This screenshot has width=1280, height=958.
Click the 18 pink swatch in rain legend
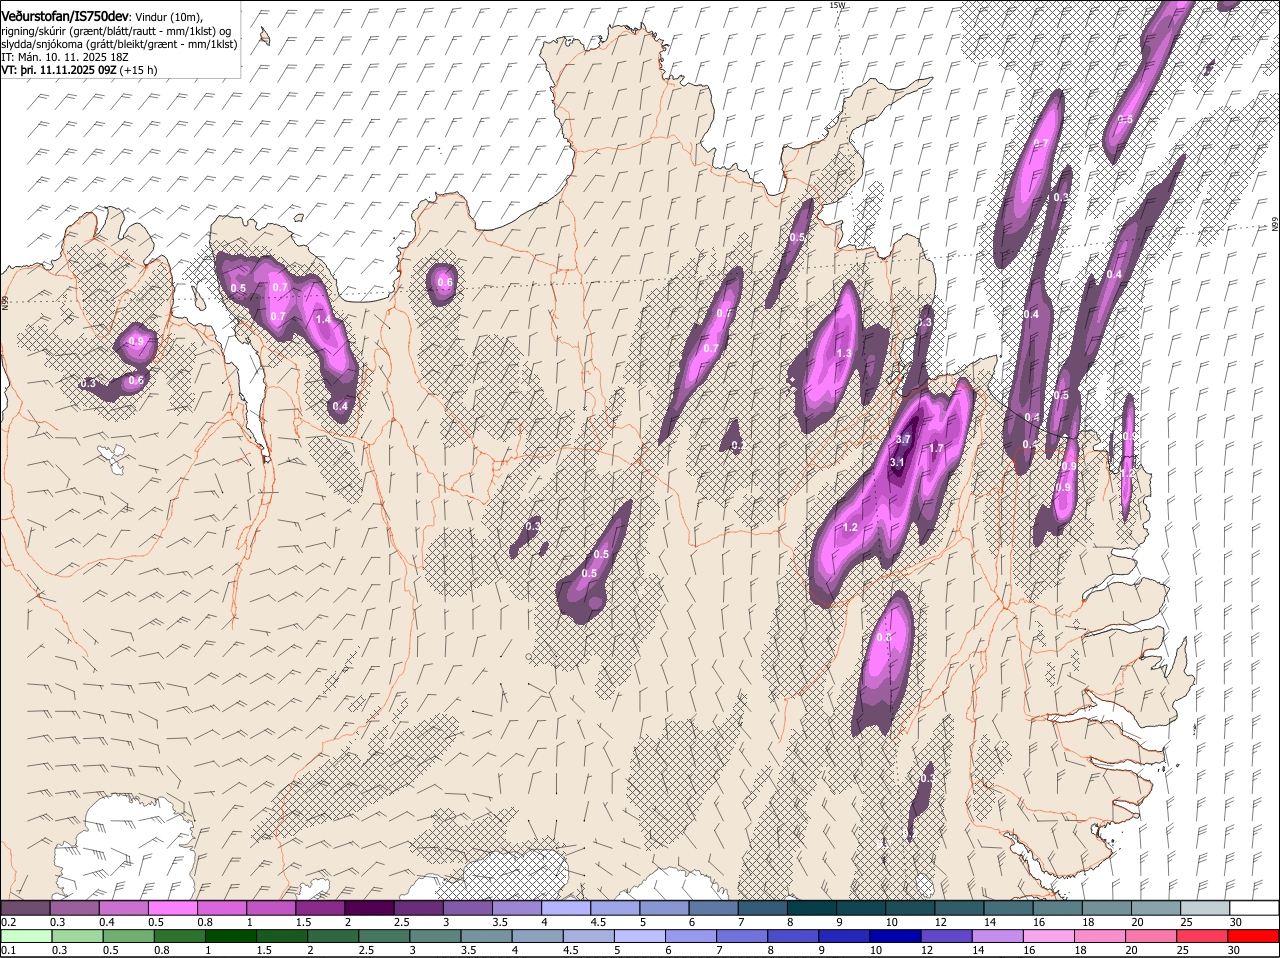[x=1099, y=936]
